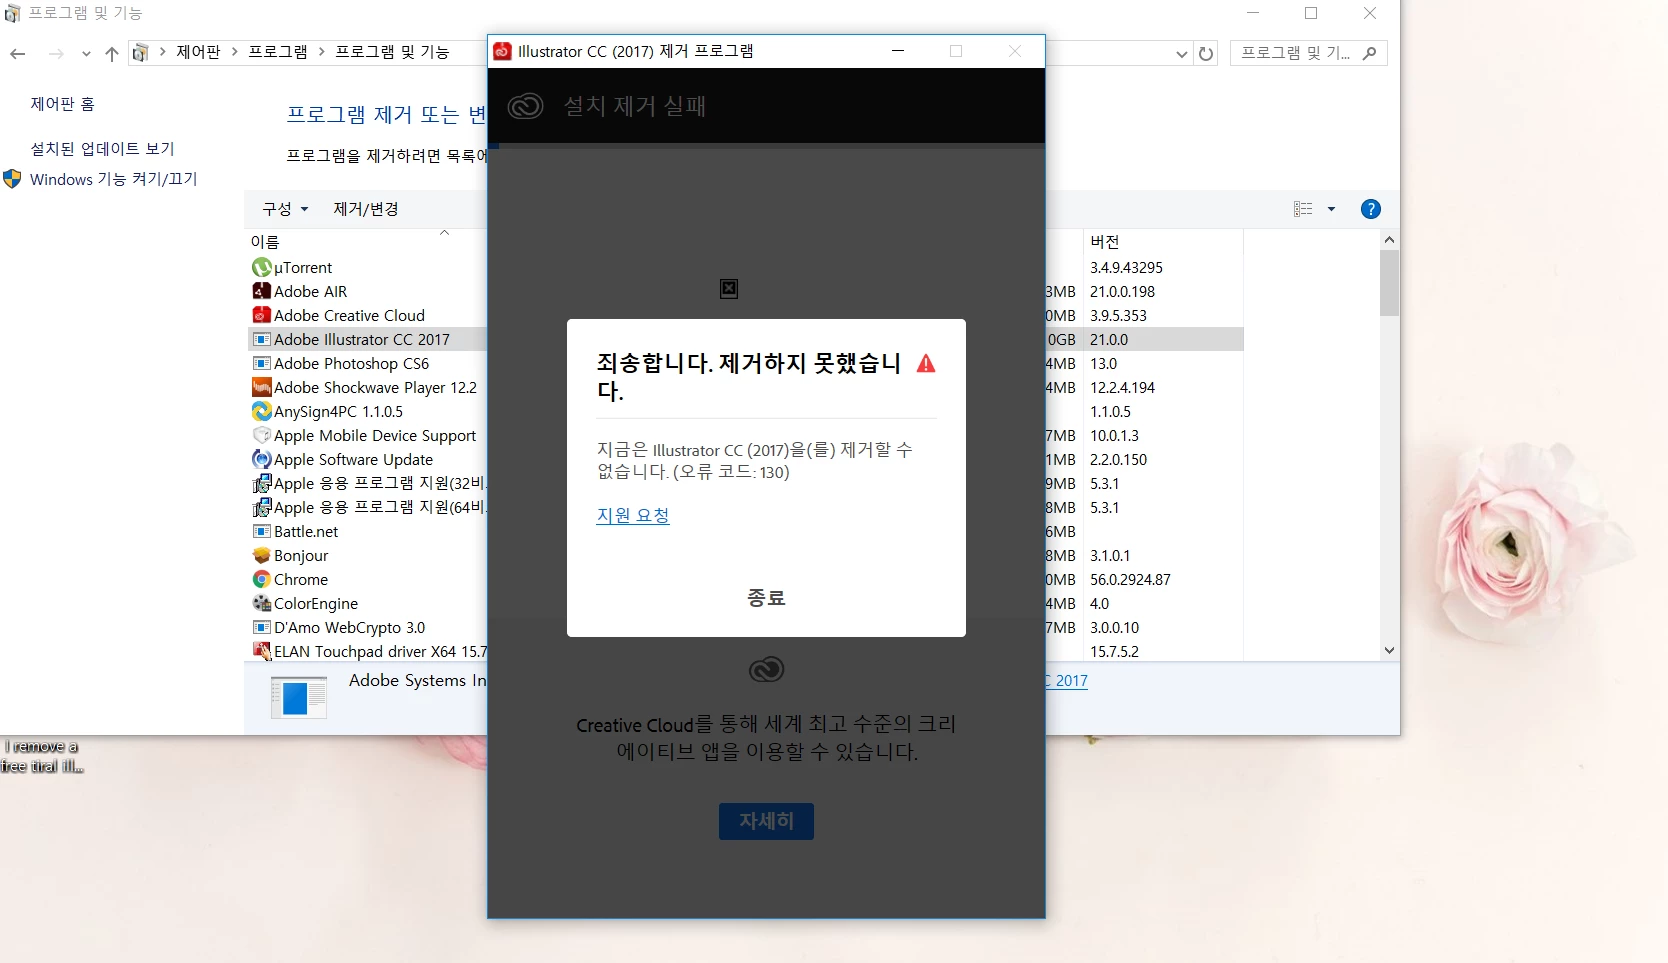Click 제어판 in the breadcrumb

(x=198, y=52)
